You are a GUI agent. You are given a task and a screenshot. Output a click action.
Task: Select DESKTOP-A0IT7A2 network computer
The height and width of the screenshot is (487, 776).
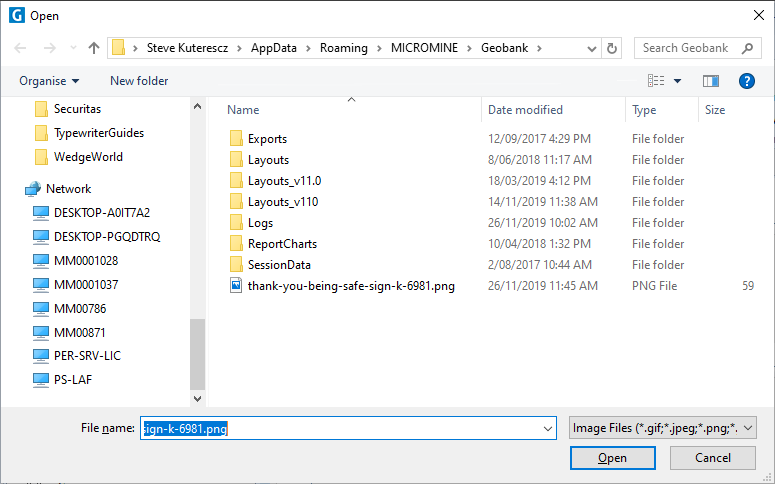coord(92,213)
